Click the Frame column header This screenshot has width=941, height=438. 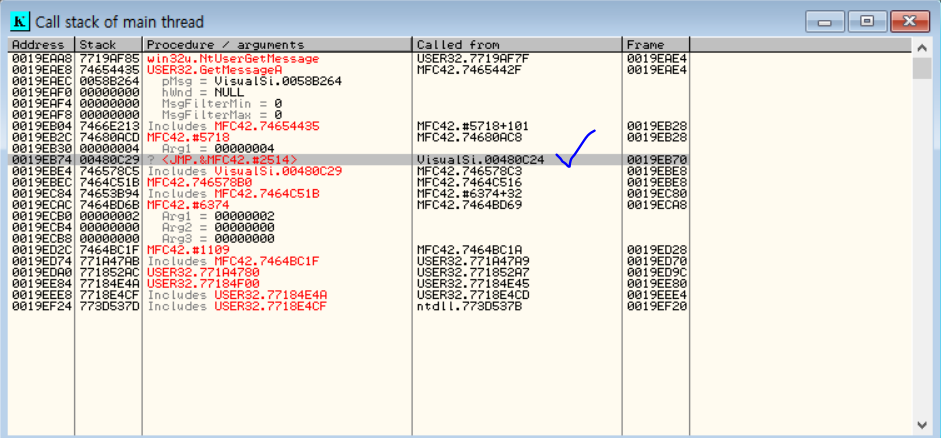pos(656,45)
